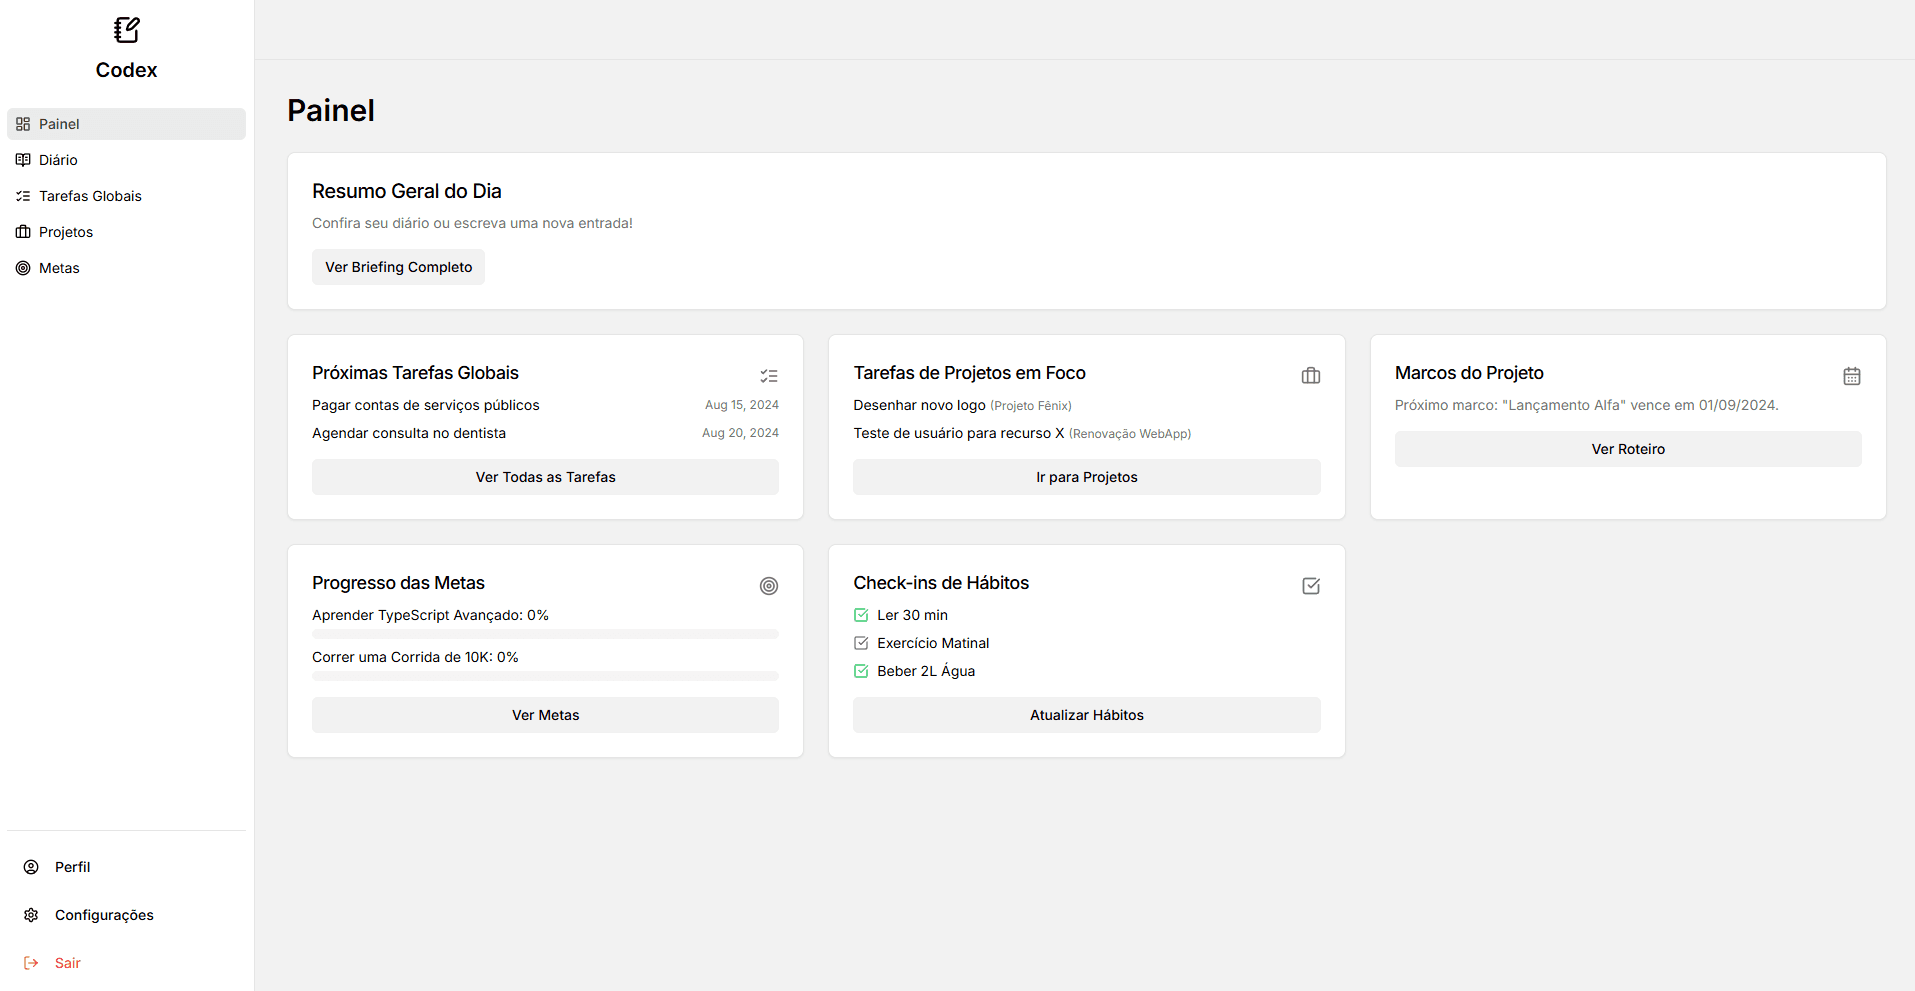Image resolution: width=1915 pixels, height=991 pixels.
Task: Open the Metas sidebar item
Action: click(x=59, y=268)
